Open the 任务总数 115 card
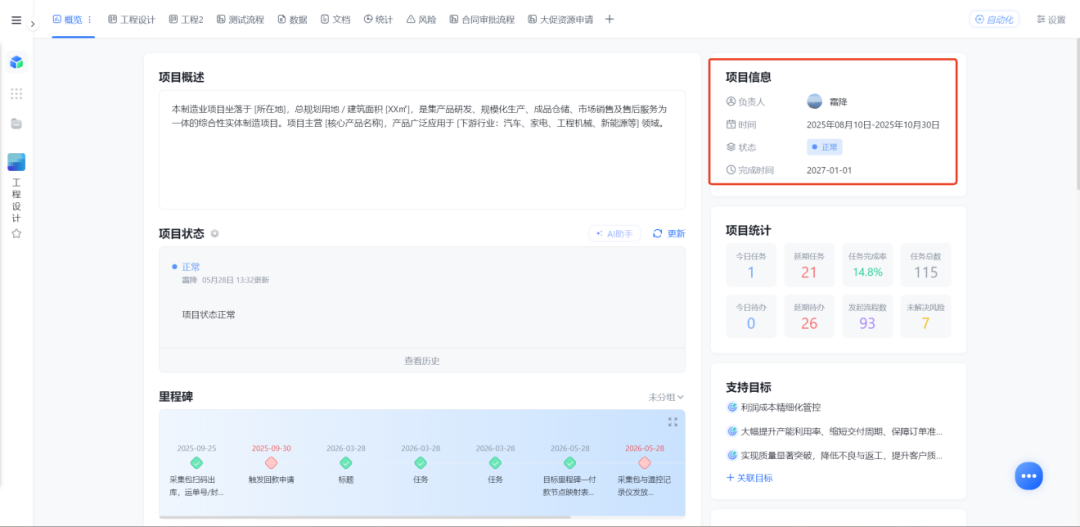The image size is (1080, 527). coord(926,265)
